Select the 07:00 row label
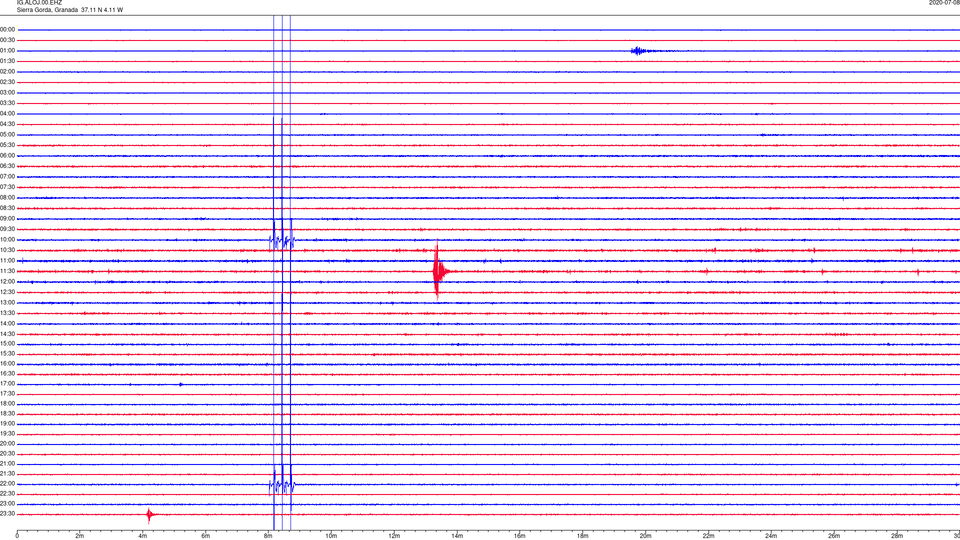 (8, 177)
